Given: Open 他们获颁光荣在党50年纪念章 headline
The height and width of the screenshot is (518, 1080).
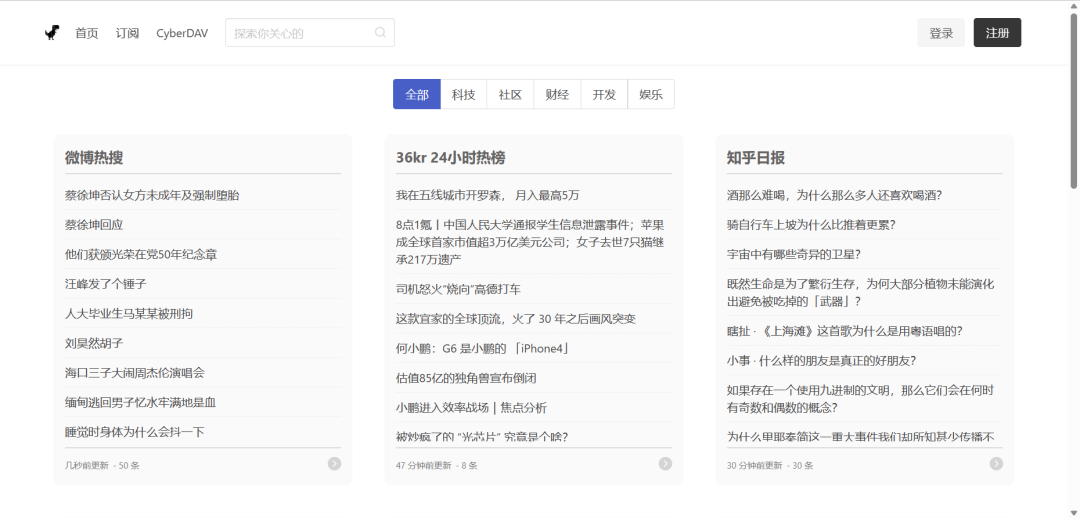Looking at the screenshot, I should (x=141, y=254).
